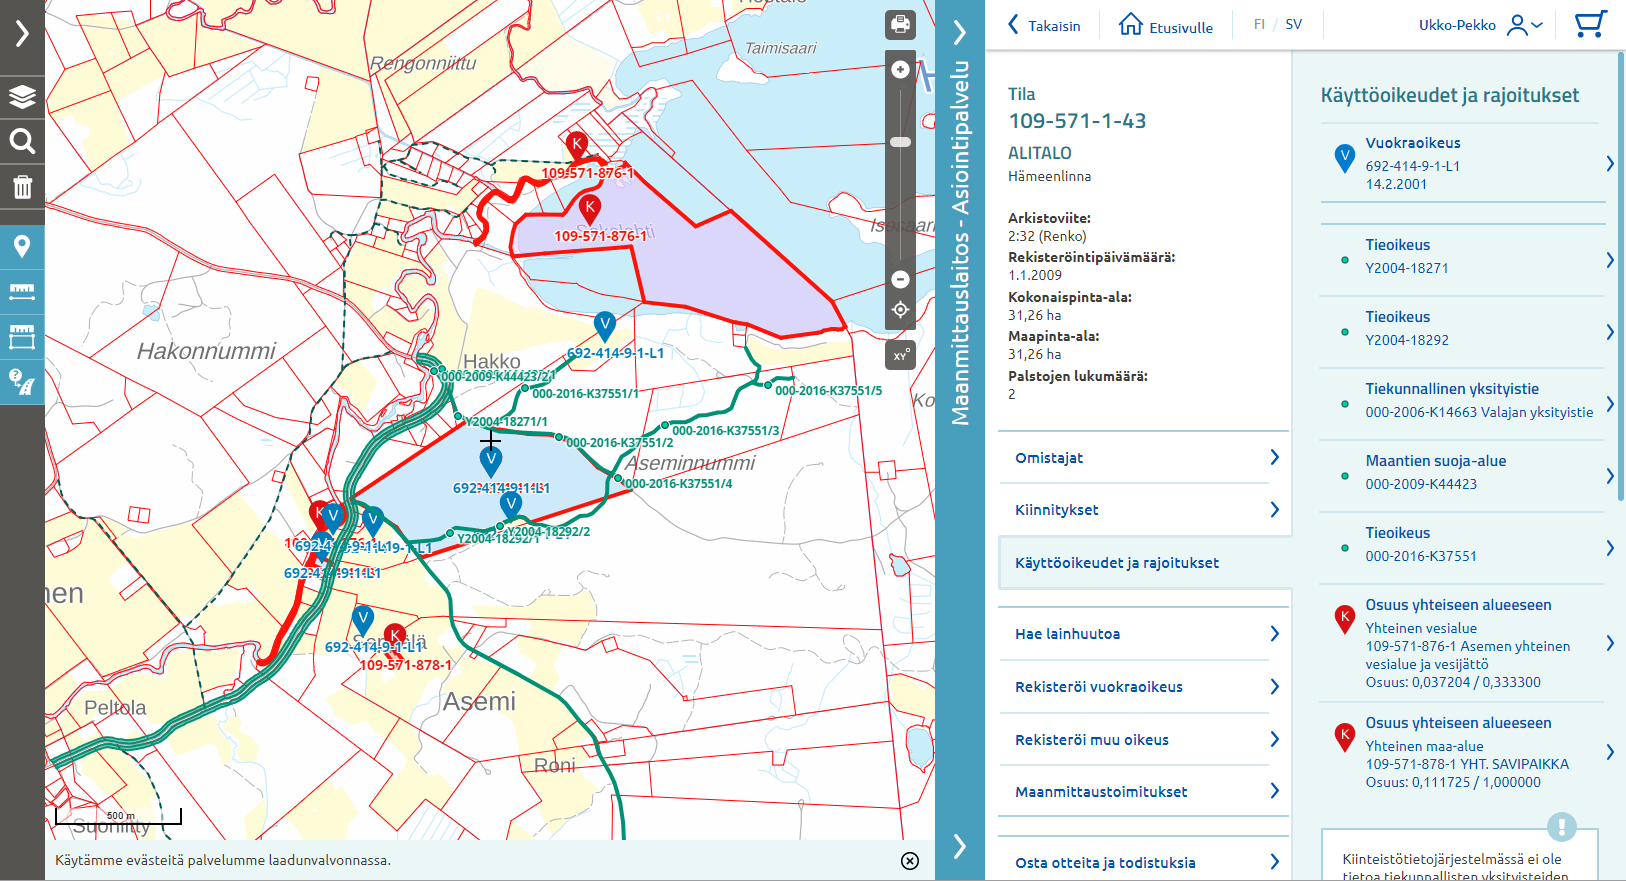The height and width of the screenshot is (881, 1626).
Task: Click the trash bin icon
Action: [x=22, y=187]
